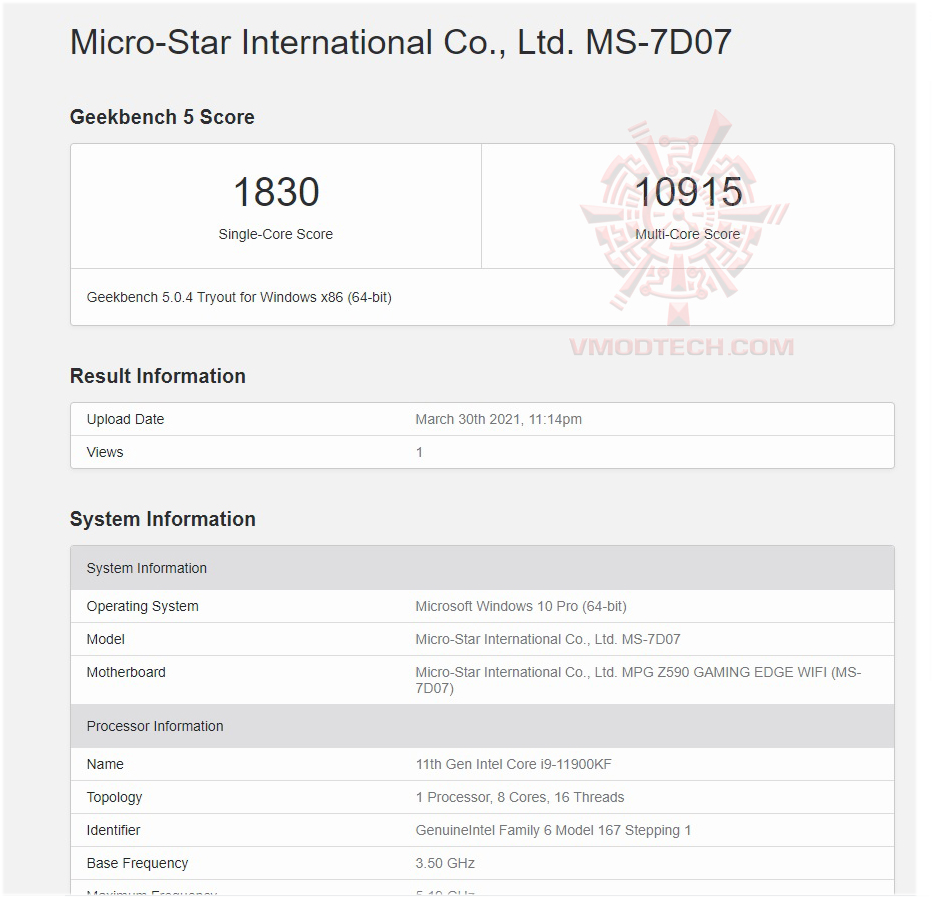Click the Views value '1'

point(419,452)
